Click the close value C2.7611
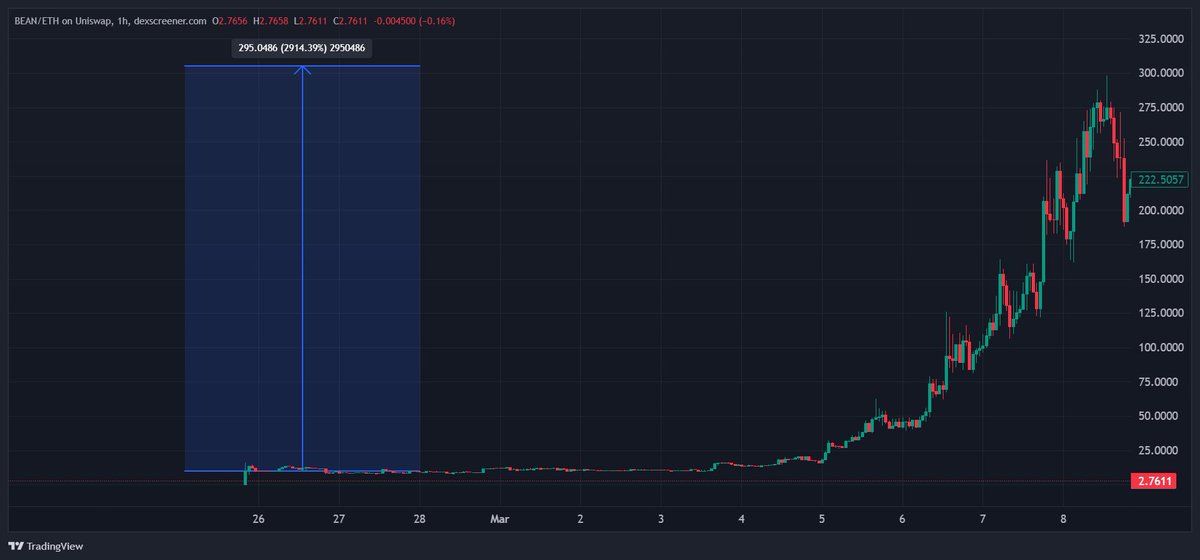Screen dimensions: 1200x560 pos(351,19)
